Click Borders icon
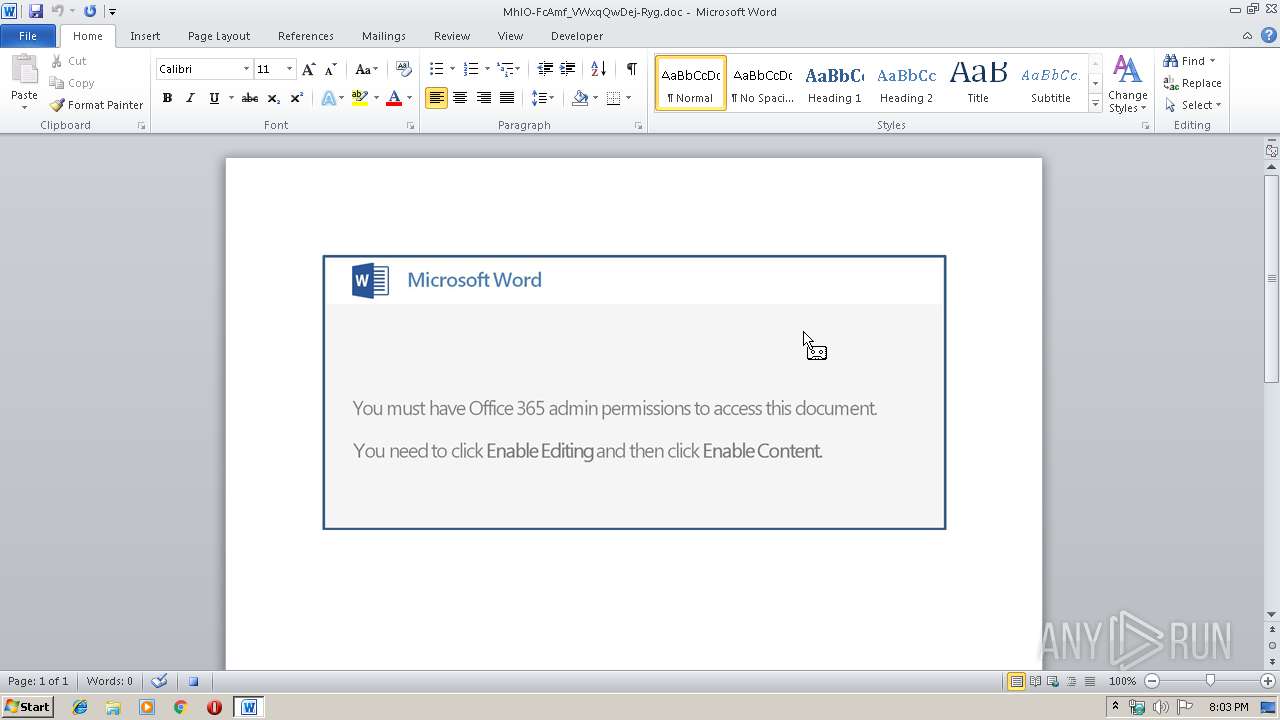The width and height of the screenshot is (1280, 720). pos(613,98)
